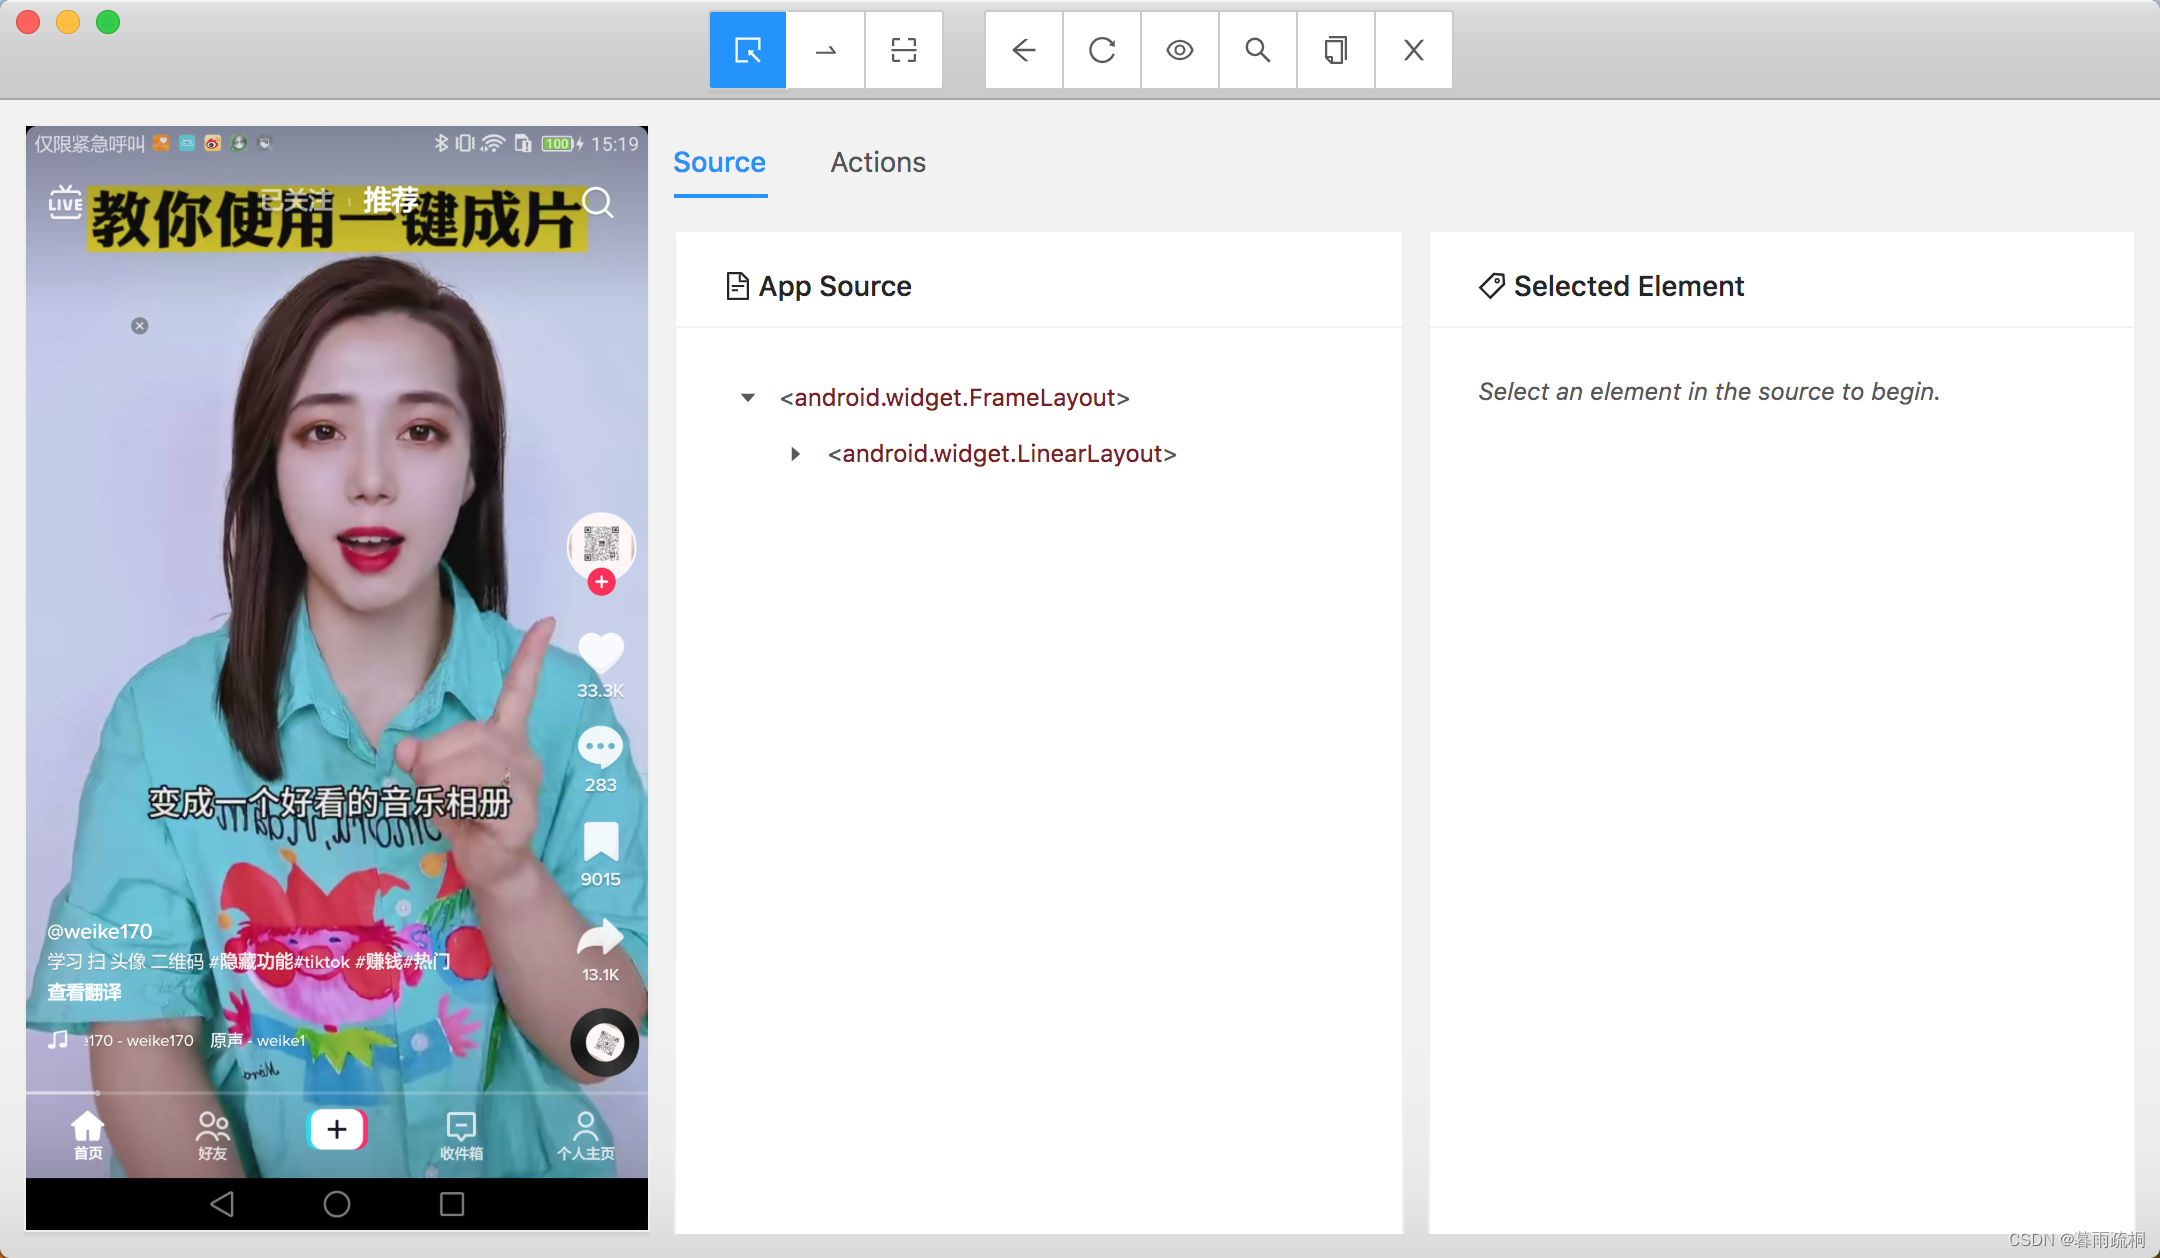2160x1258 pixels.
Task: Toggle the close/X button in toolbar
Action: tap(1413, 51)
